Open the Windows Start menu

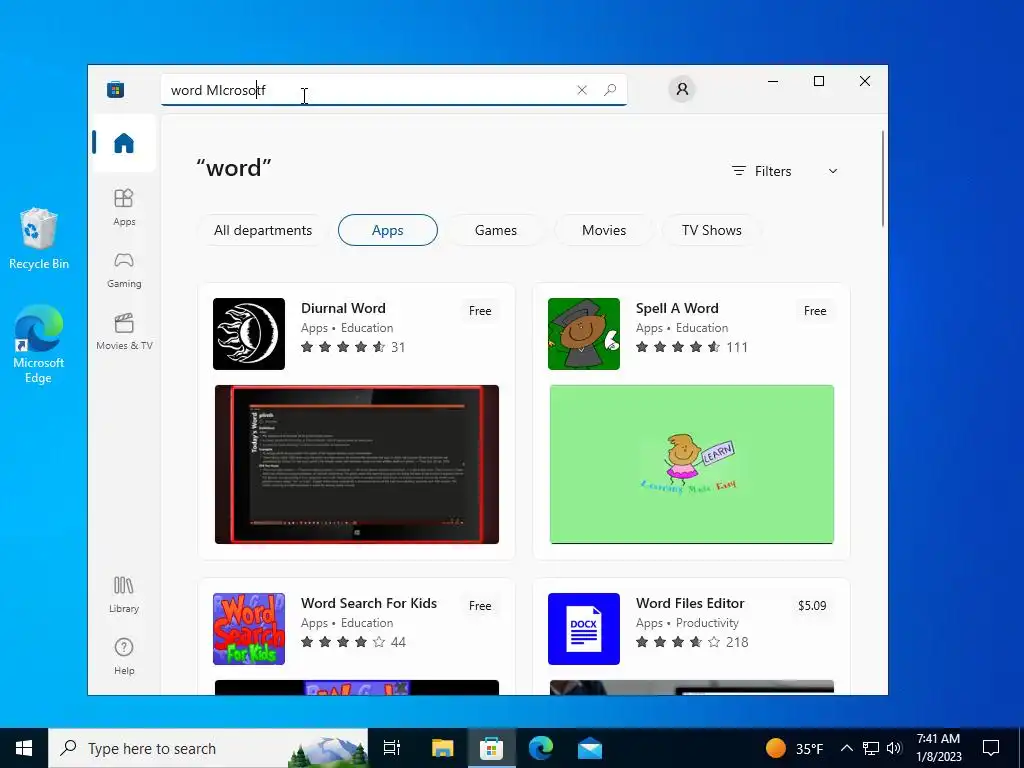coord(24,748)
